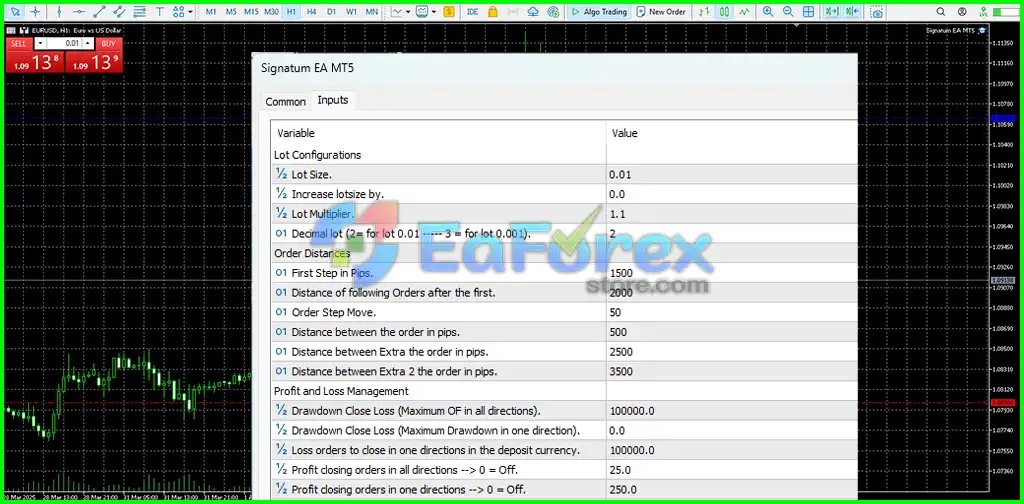Screen dimensions: 1024x504
Task: Switch chart to W1 timeframe
Action: [x=351, y=12]
